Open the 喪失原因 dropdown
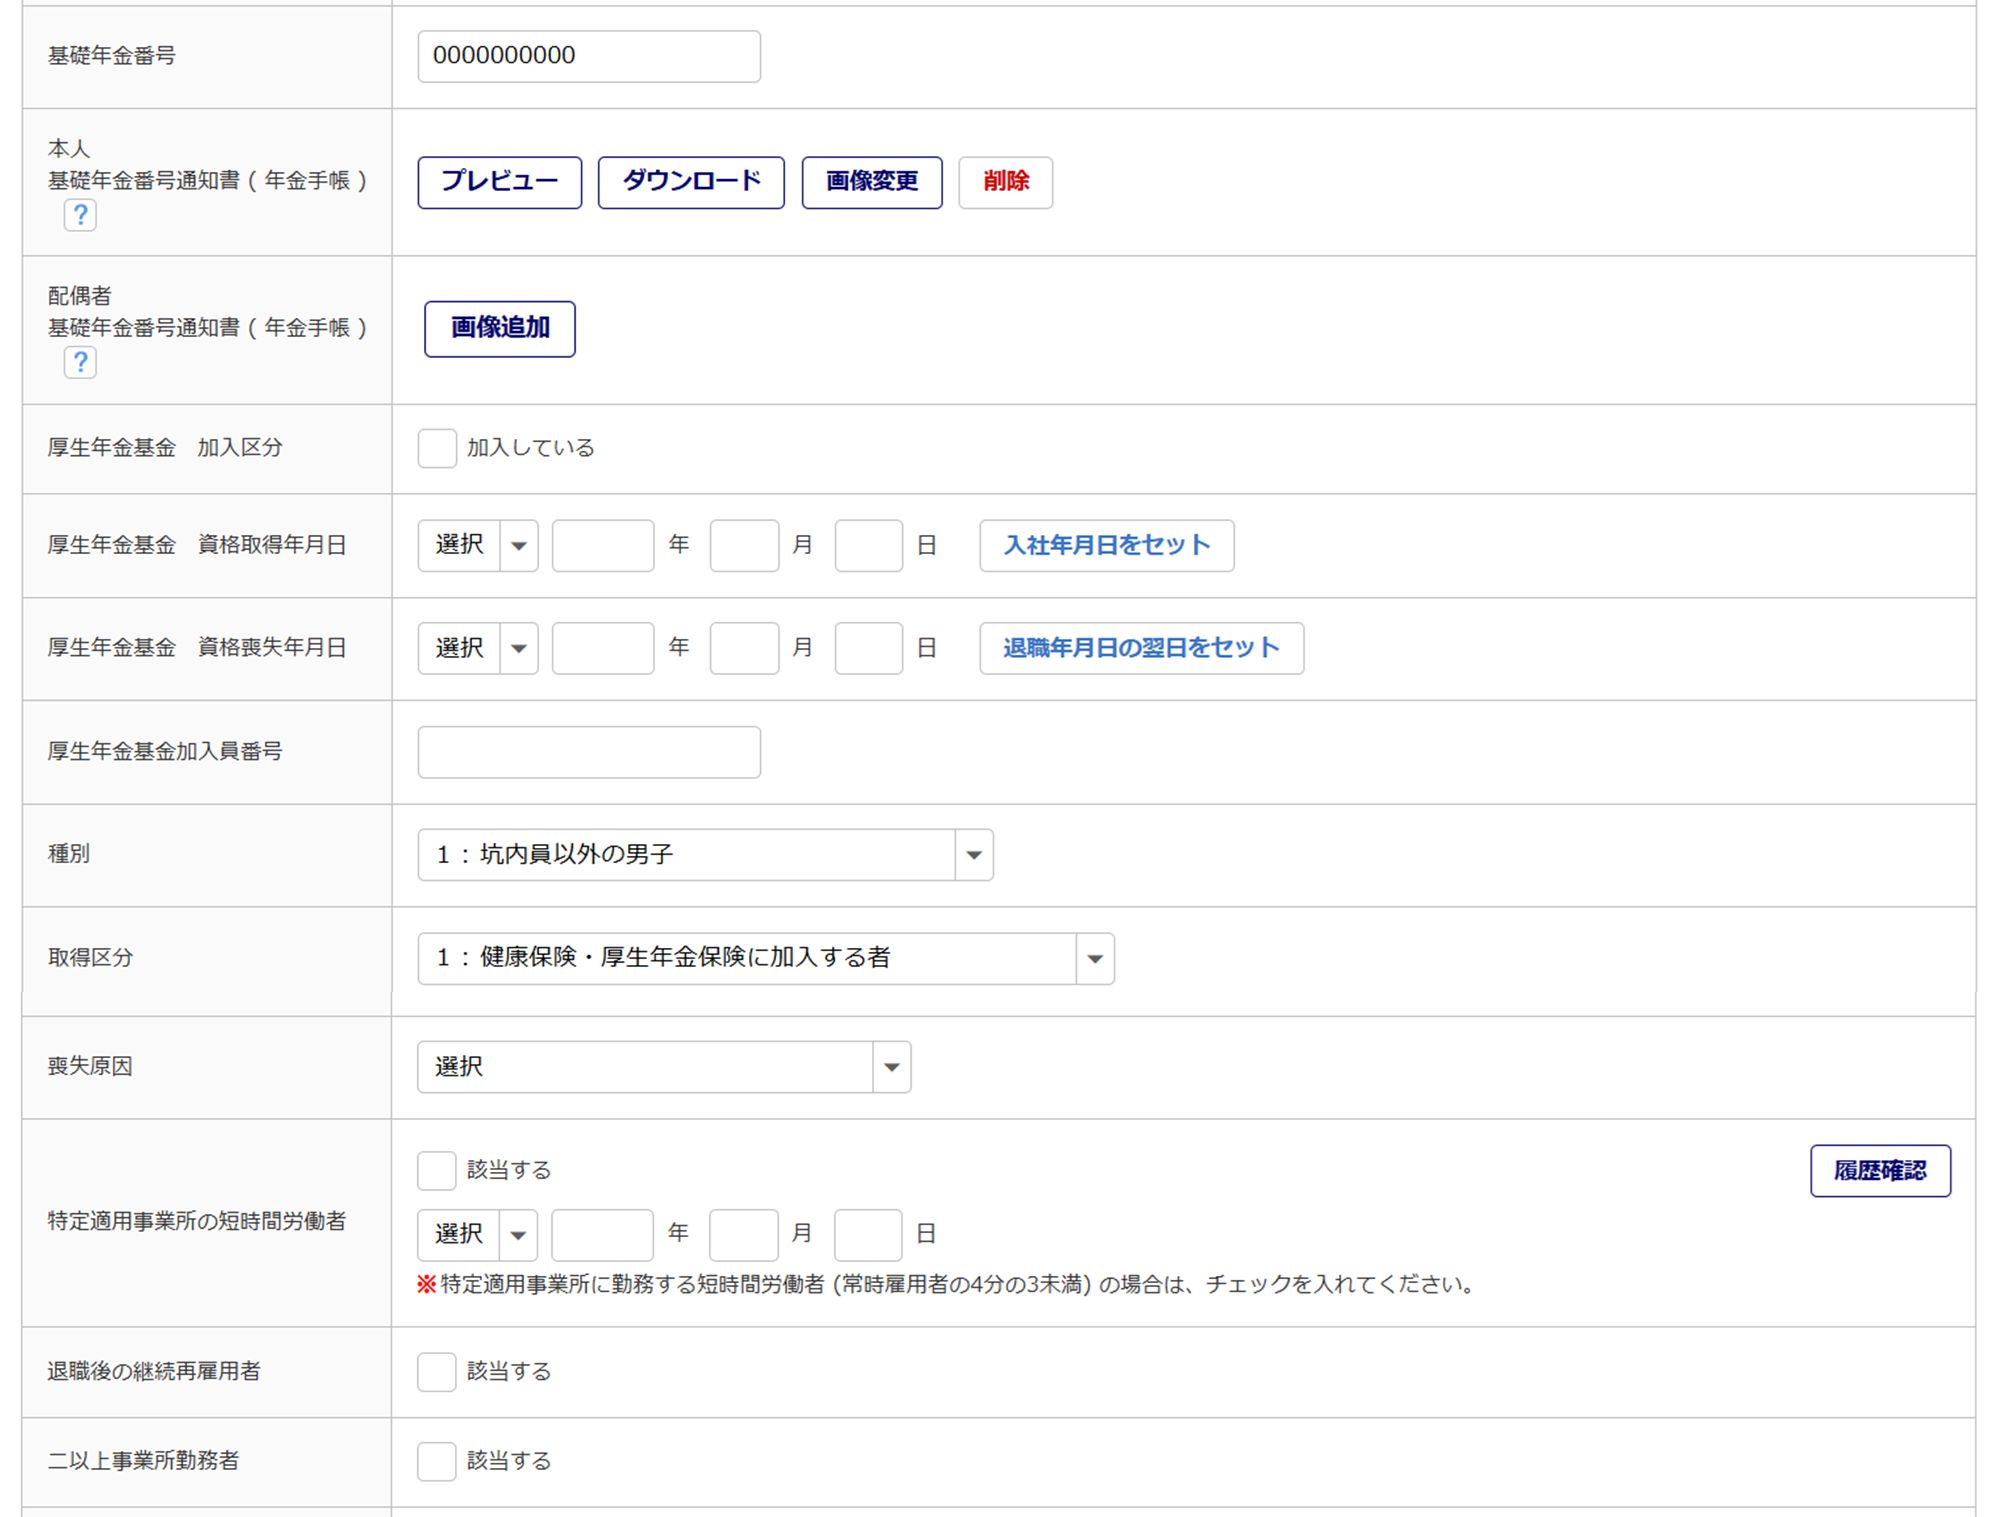This screenshot has height=1517, width=2002. point(663,1067)
